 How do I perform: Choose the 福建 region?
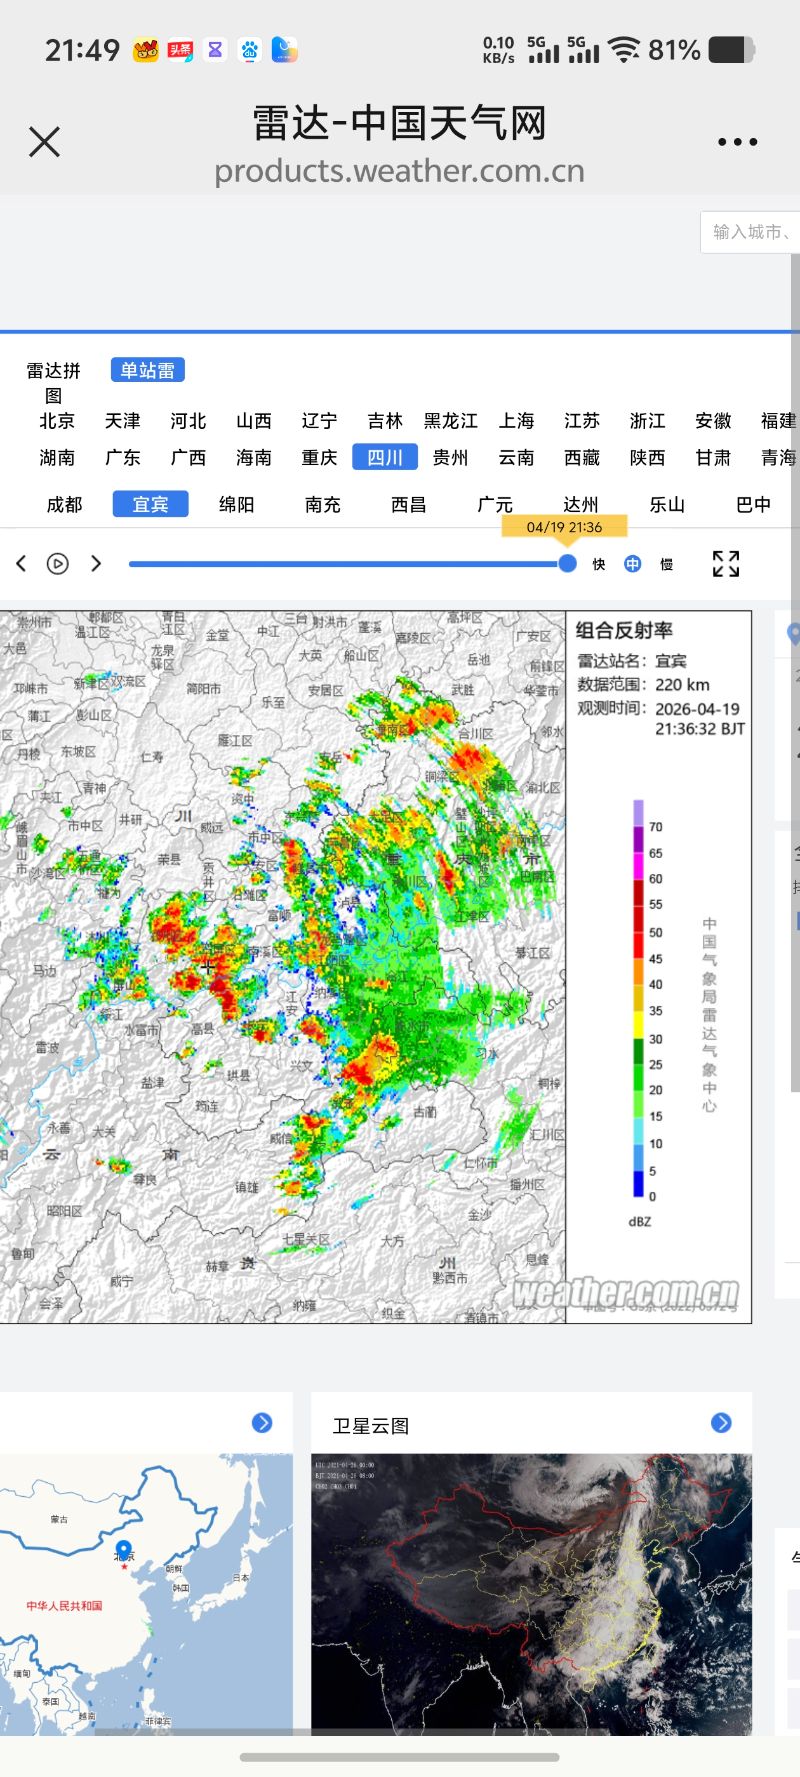tap(779, 421)
